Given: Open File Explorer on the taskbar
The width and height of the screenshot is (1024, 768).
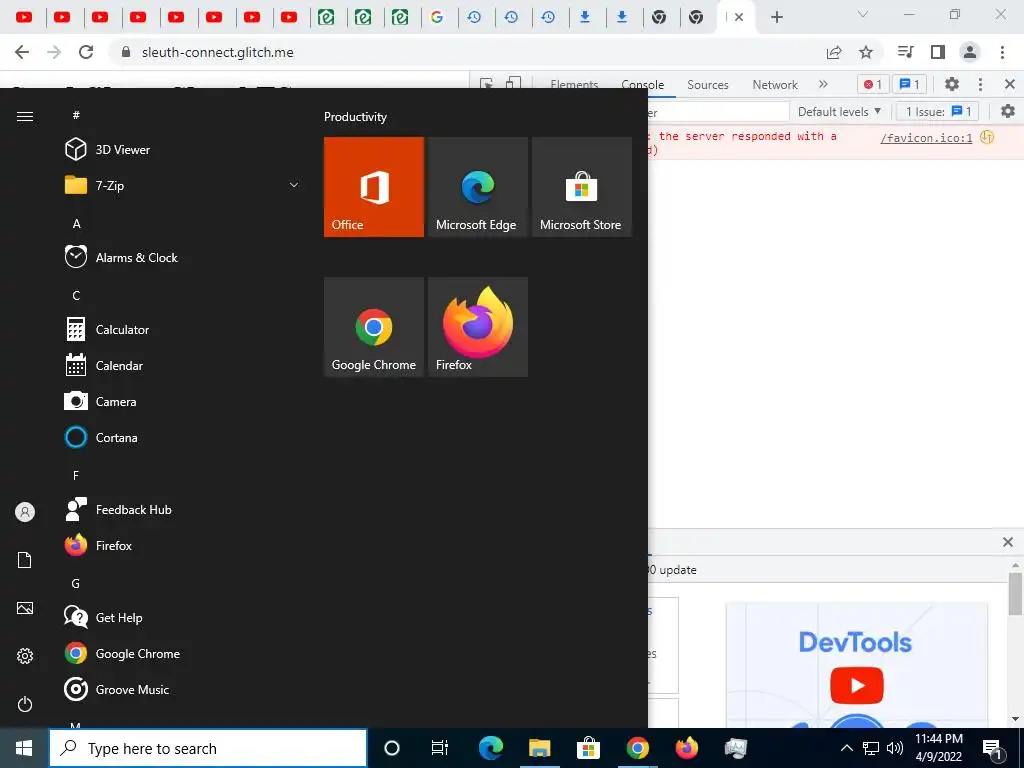Looking at the screenshot, I should tap(539, 748).
